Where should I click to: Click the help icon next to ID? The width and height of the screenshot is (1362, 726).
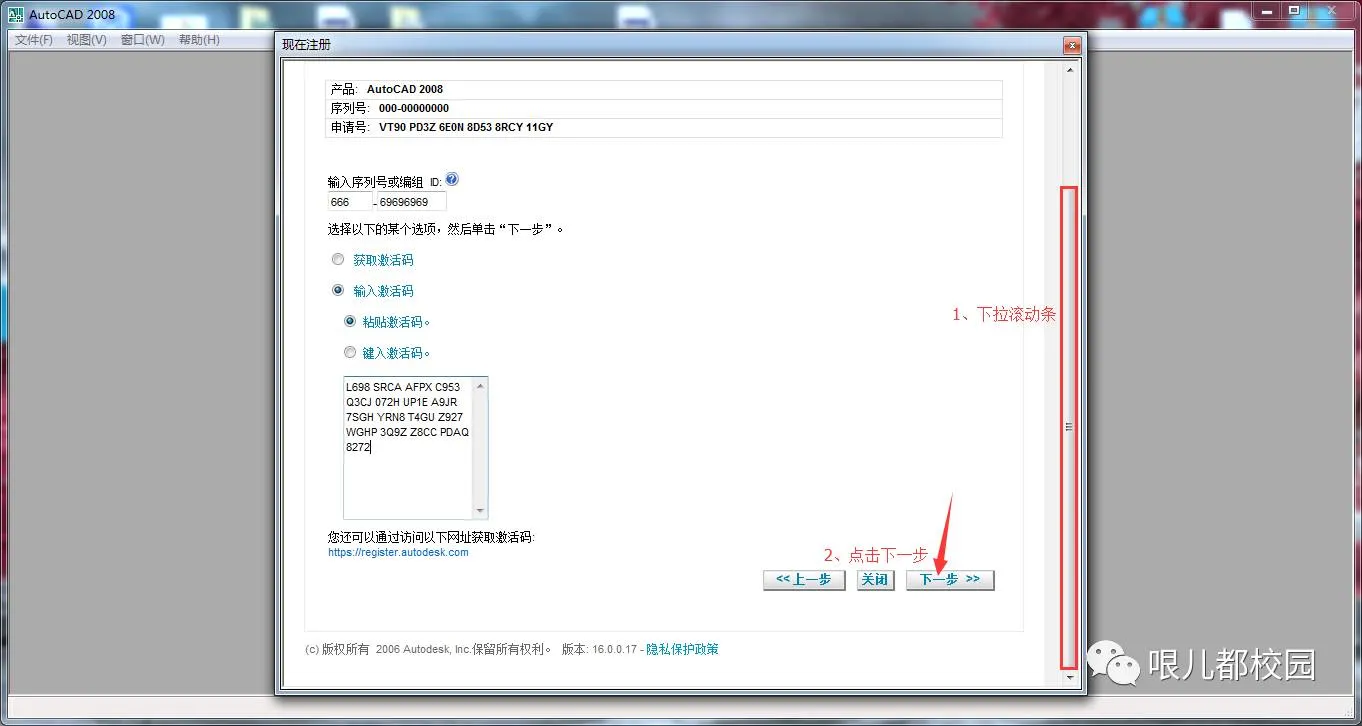(452, 179)
